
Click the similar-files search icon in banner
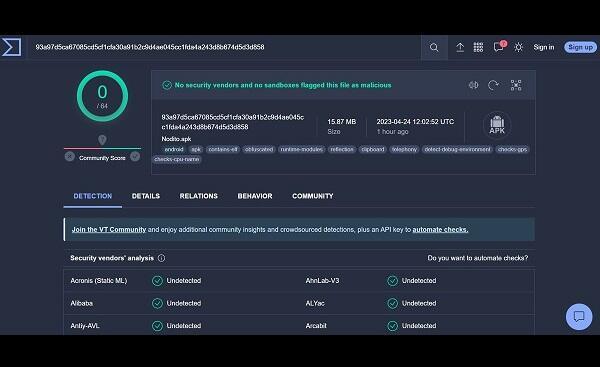coord(474,85)
